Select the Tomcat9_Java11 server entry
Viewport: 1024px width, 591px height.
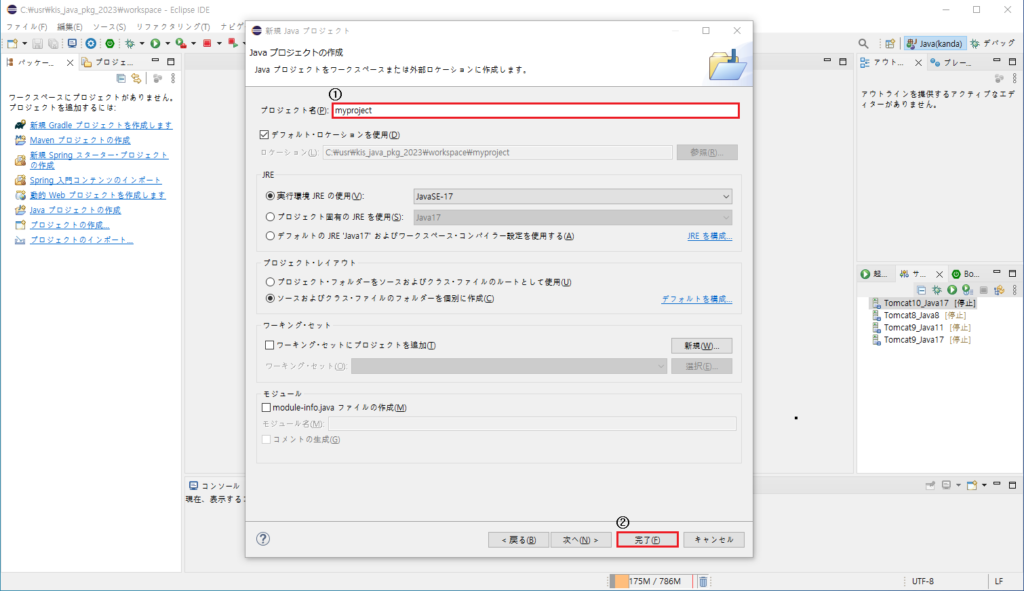pyautogui.click(x=921, y=328)
